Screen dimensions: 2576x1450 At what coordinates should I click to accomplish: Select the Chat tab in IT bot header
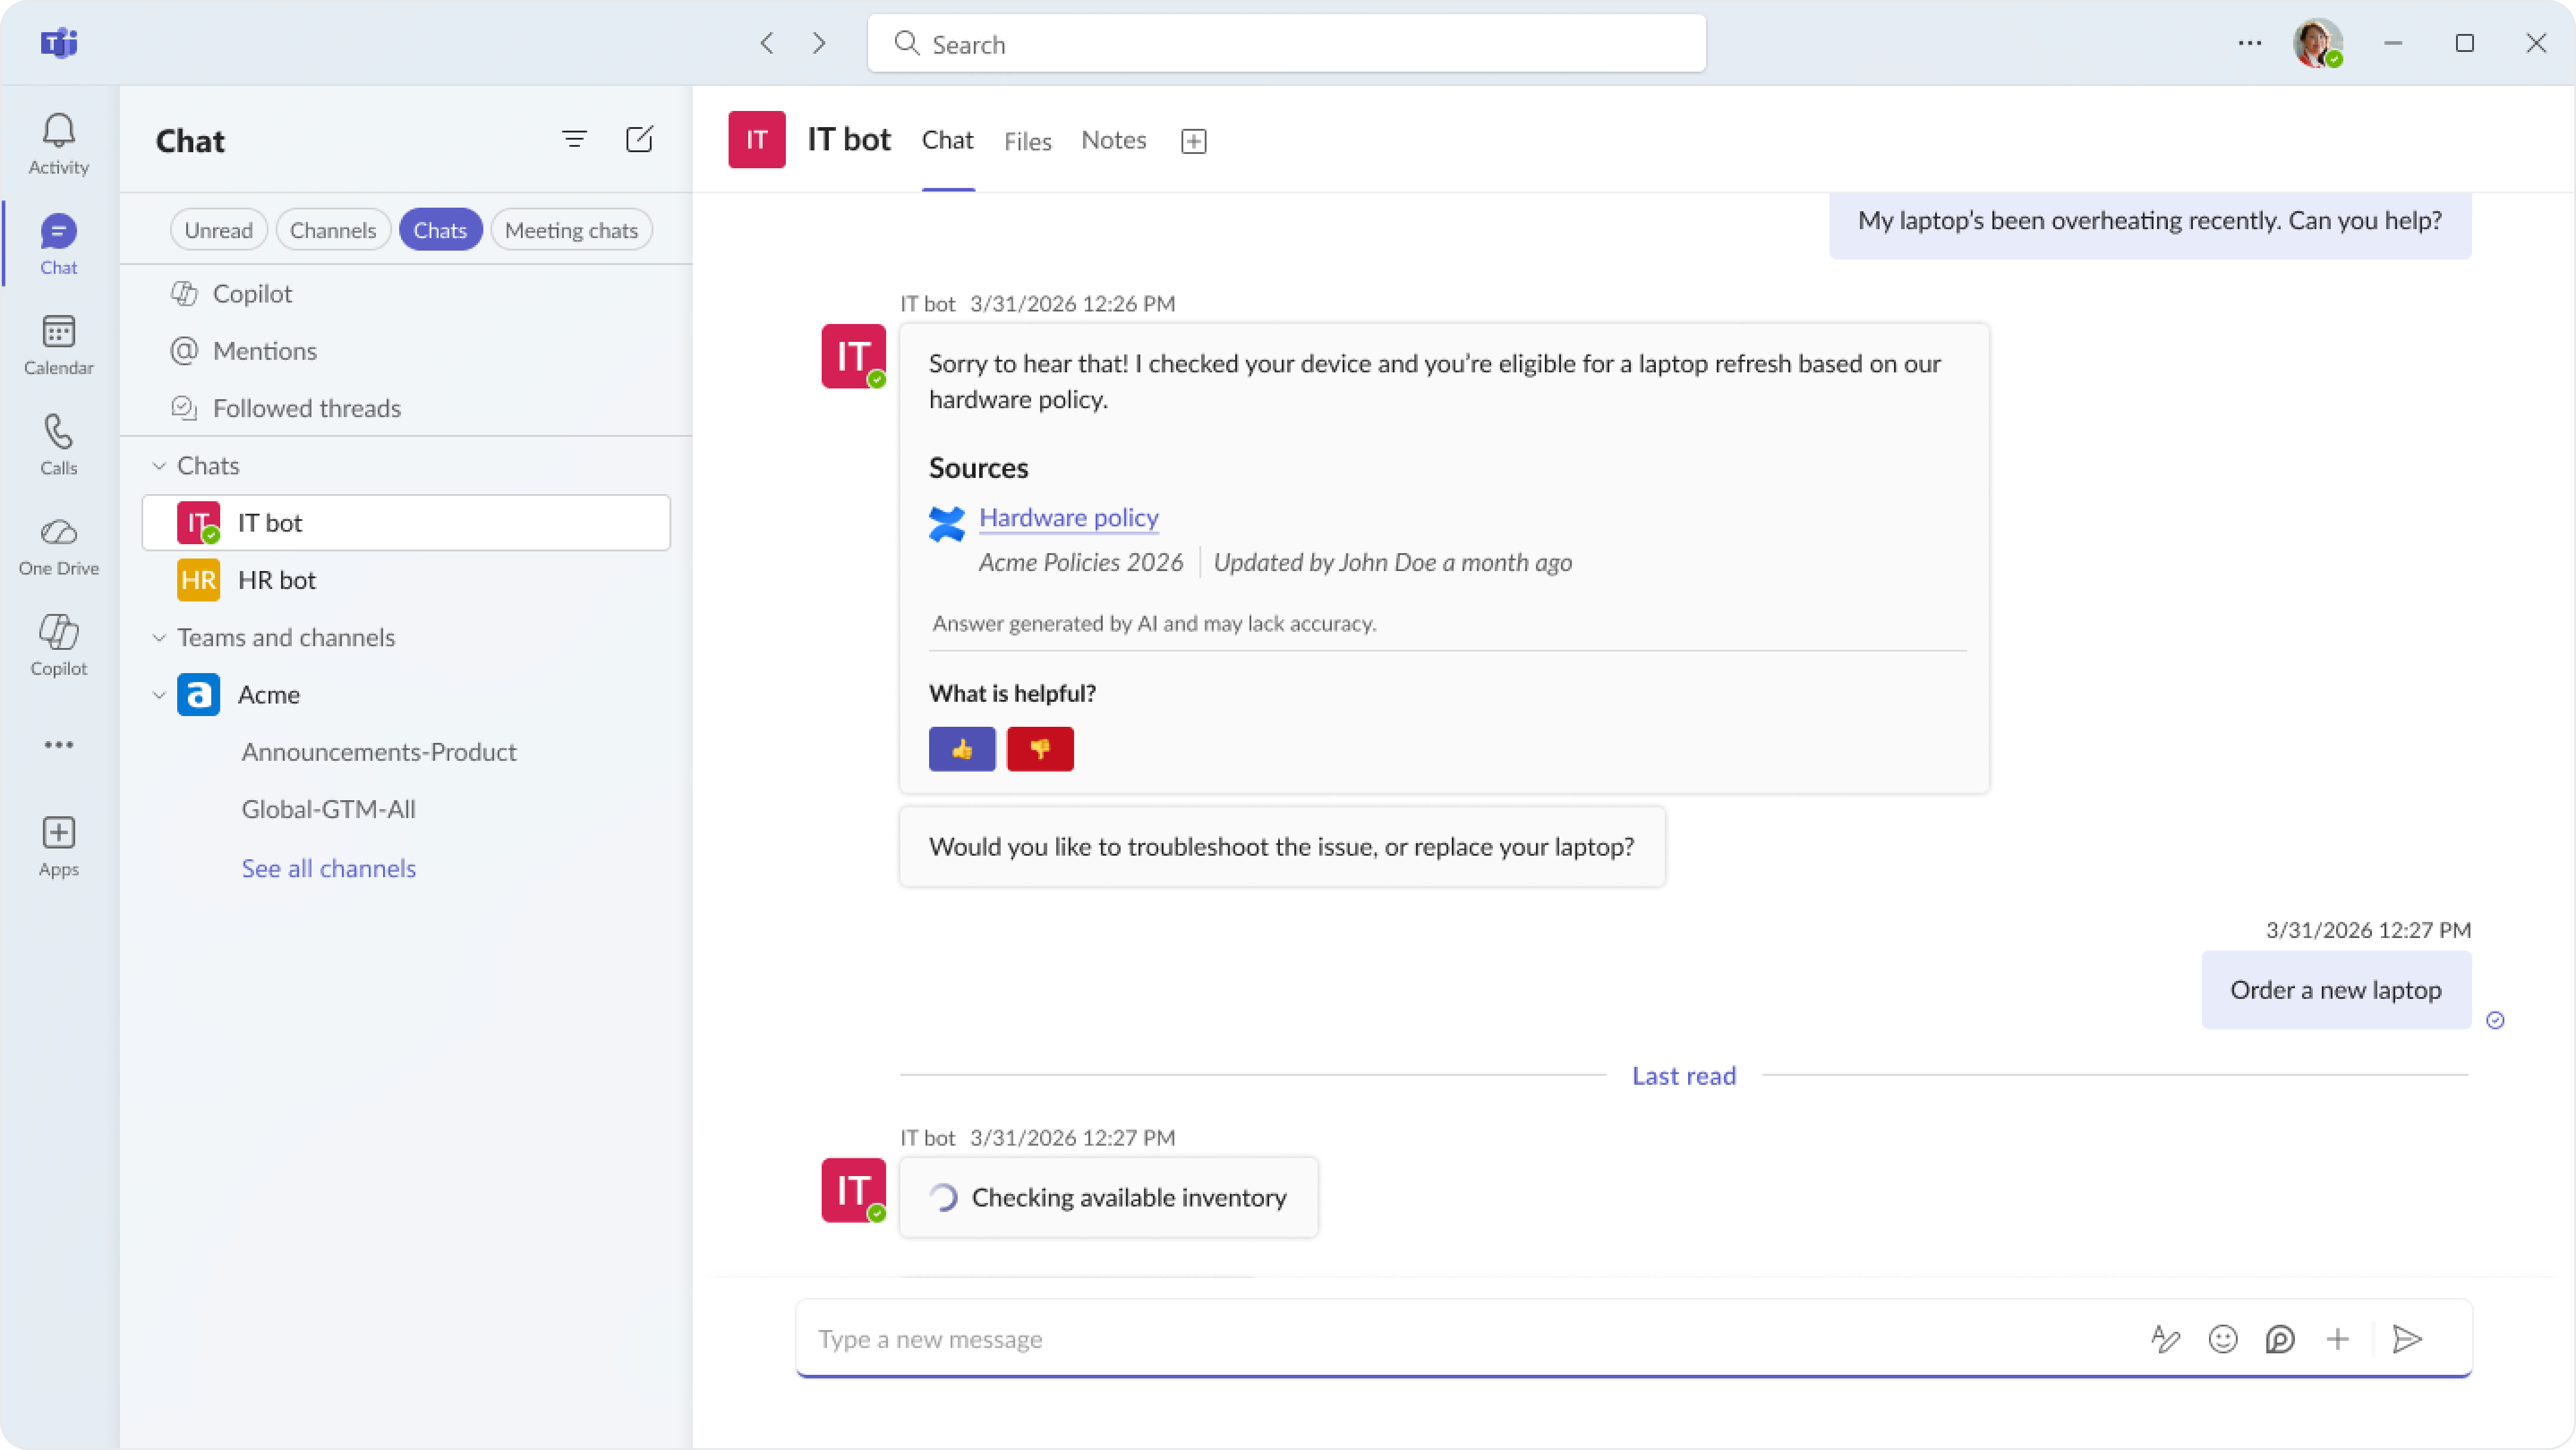(947, 140)
